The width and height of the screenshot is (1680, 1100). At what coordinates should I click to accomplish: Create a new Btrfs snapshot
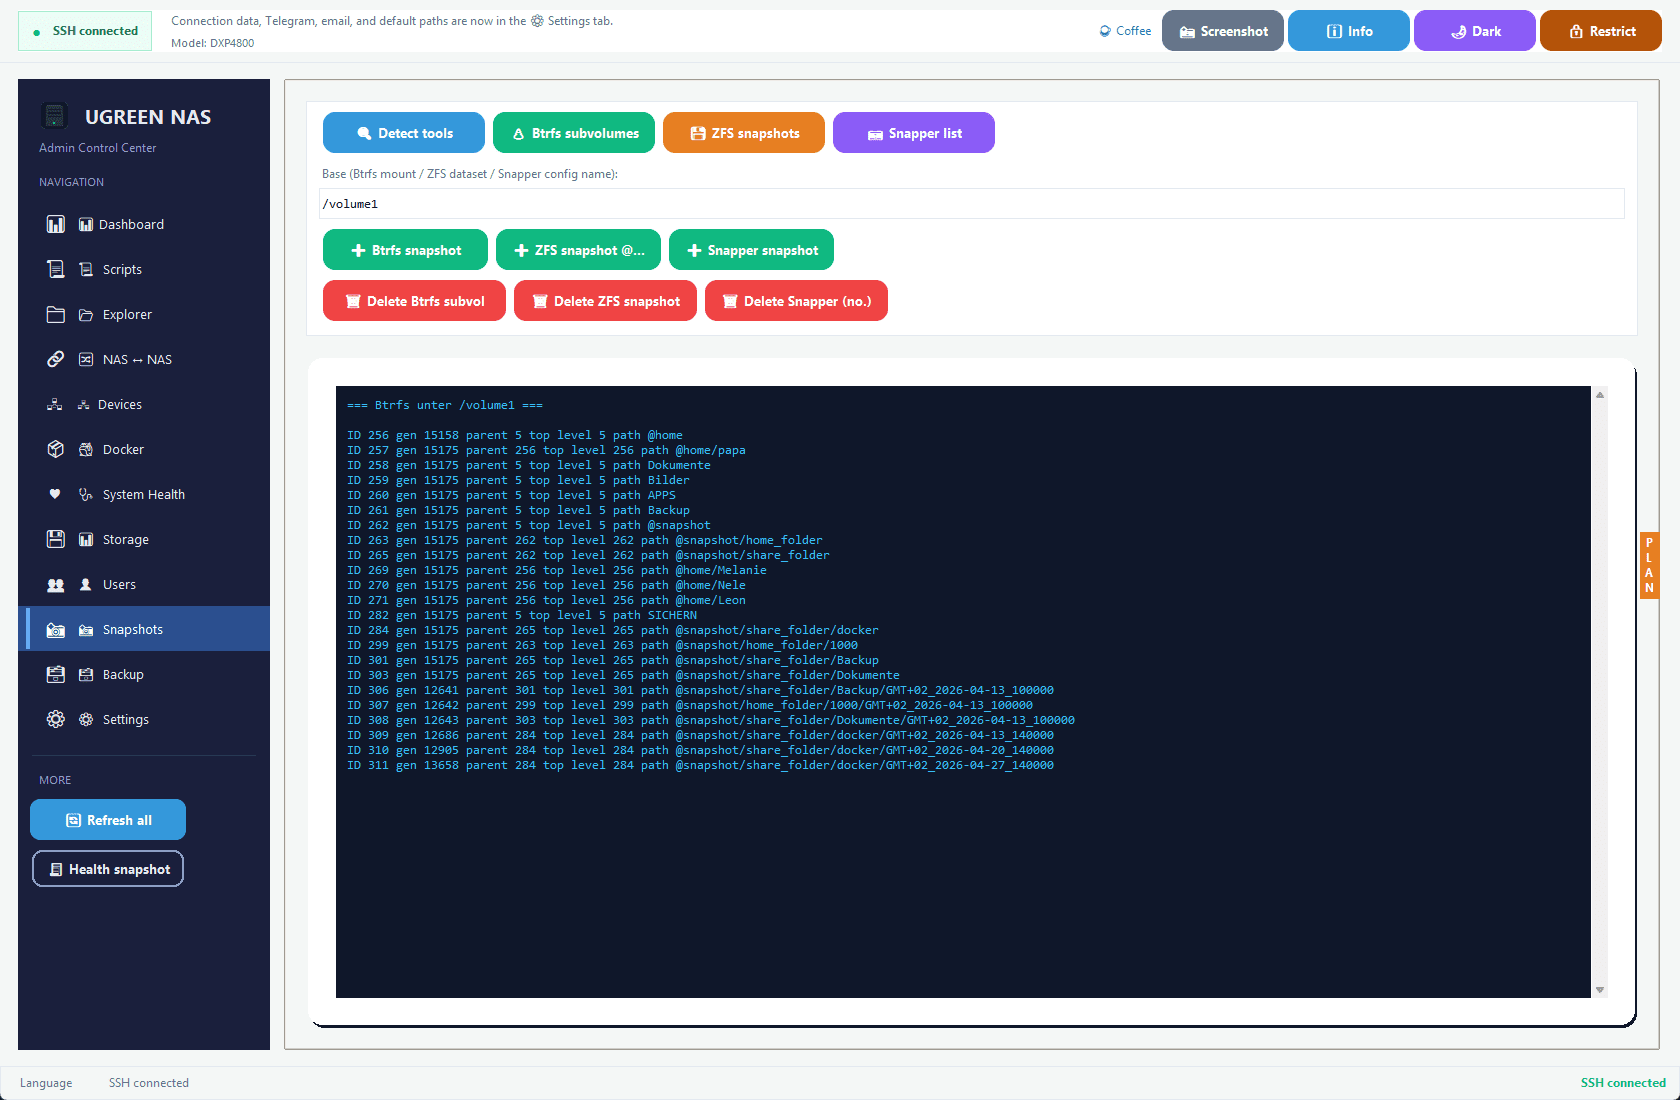tap(405, 250)
